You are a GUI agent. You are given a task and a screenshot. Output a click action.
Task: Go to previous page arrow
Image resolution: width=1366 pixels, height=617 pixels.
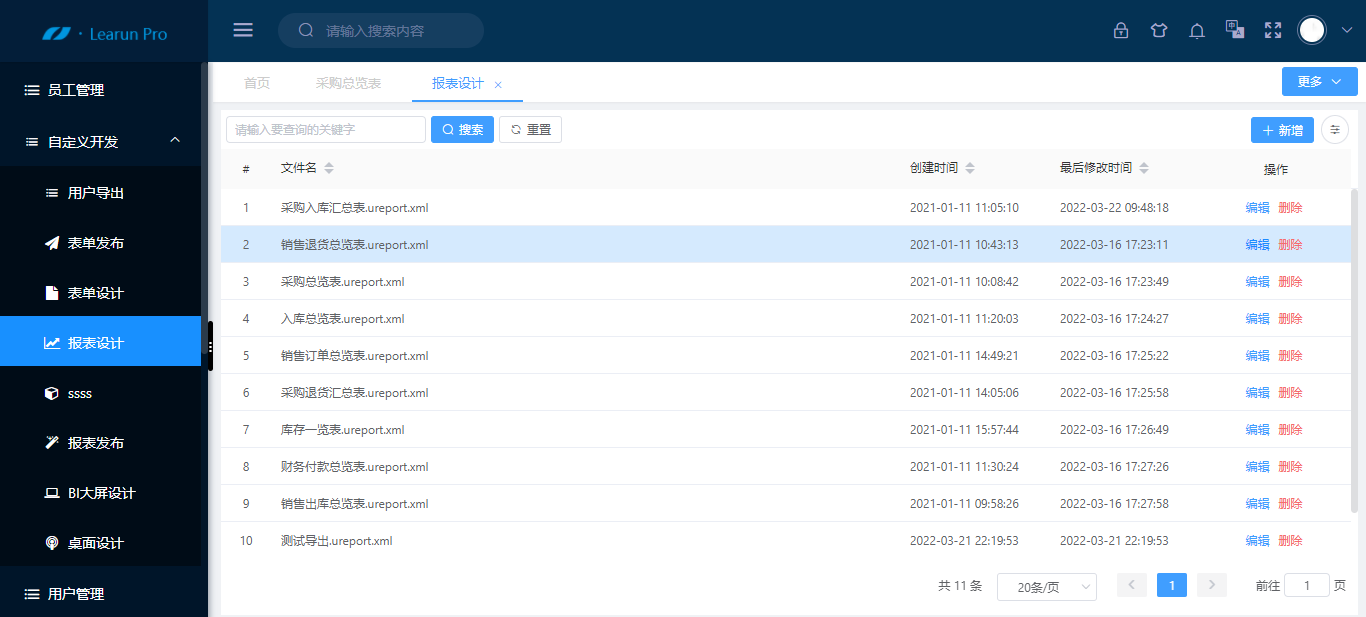point(1132,585)
